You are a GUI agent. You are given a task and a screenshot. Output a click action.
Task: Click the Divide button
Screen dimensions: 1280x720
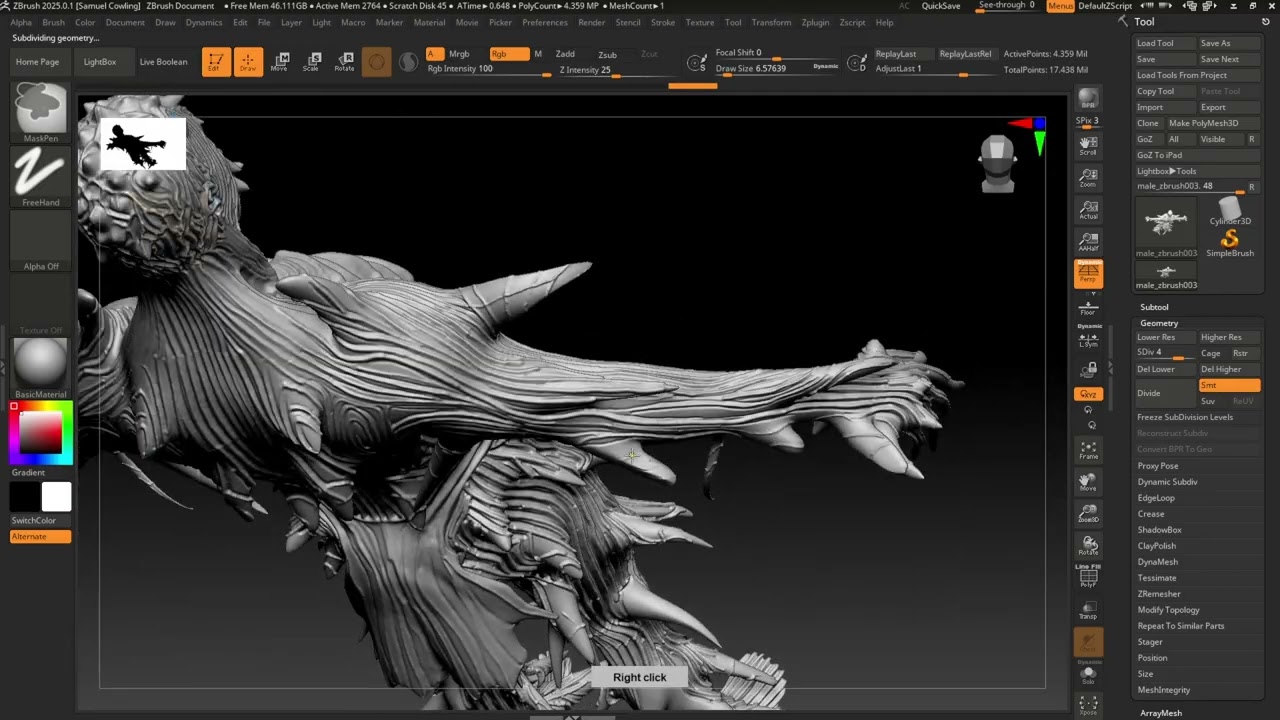point(1165,393)
